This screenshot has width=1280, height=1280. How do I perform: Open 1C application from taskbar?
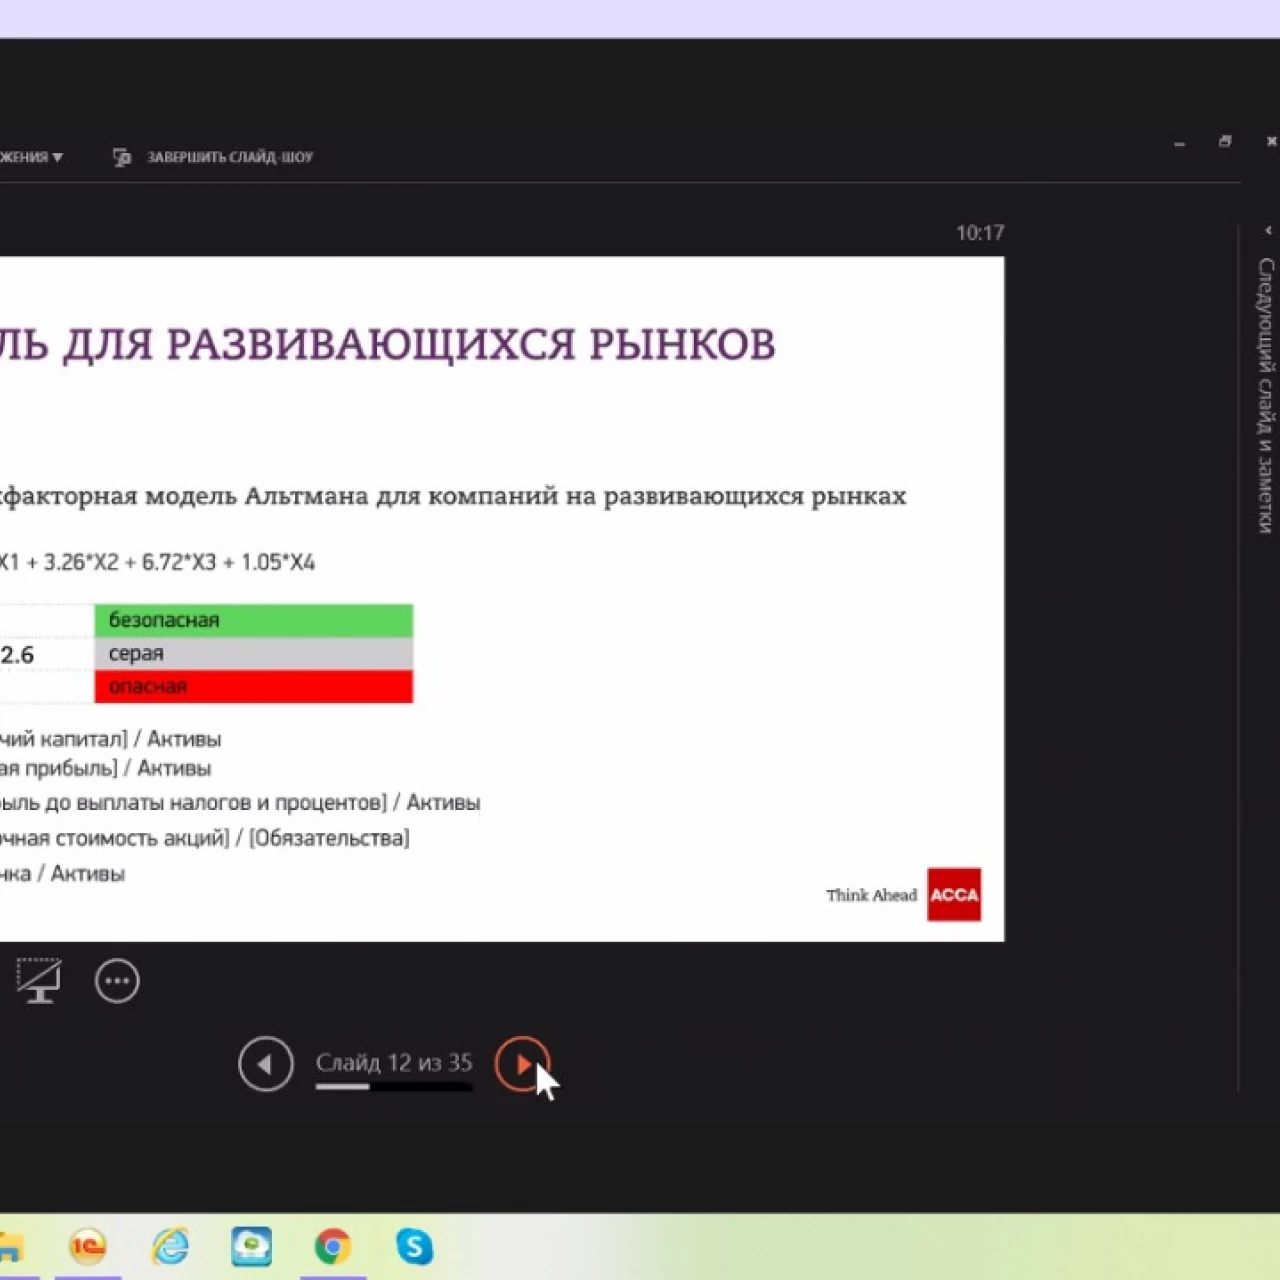click(88, 1246)
